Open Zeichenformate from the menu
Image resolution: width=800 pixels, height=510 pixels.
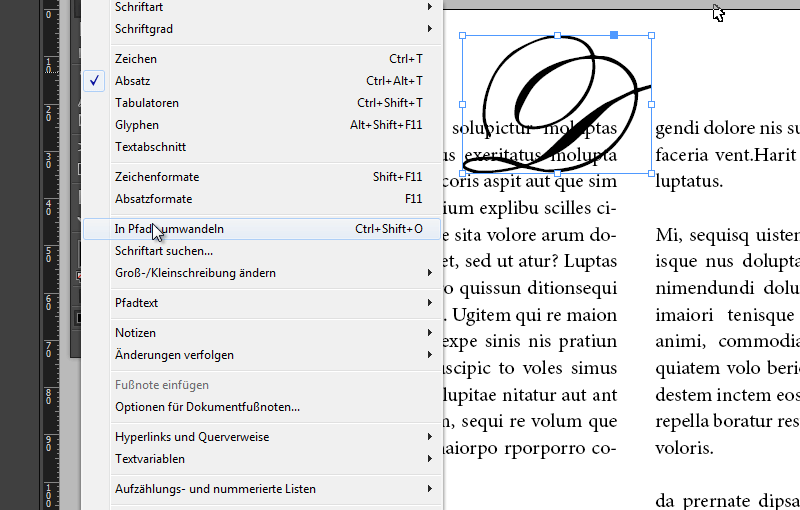(262, 177)
